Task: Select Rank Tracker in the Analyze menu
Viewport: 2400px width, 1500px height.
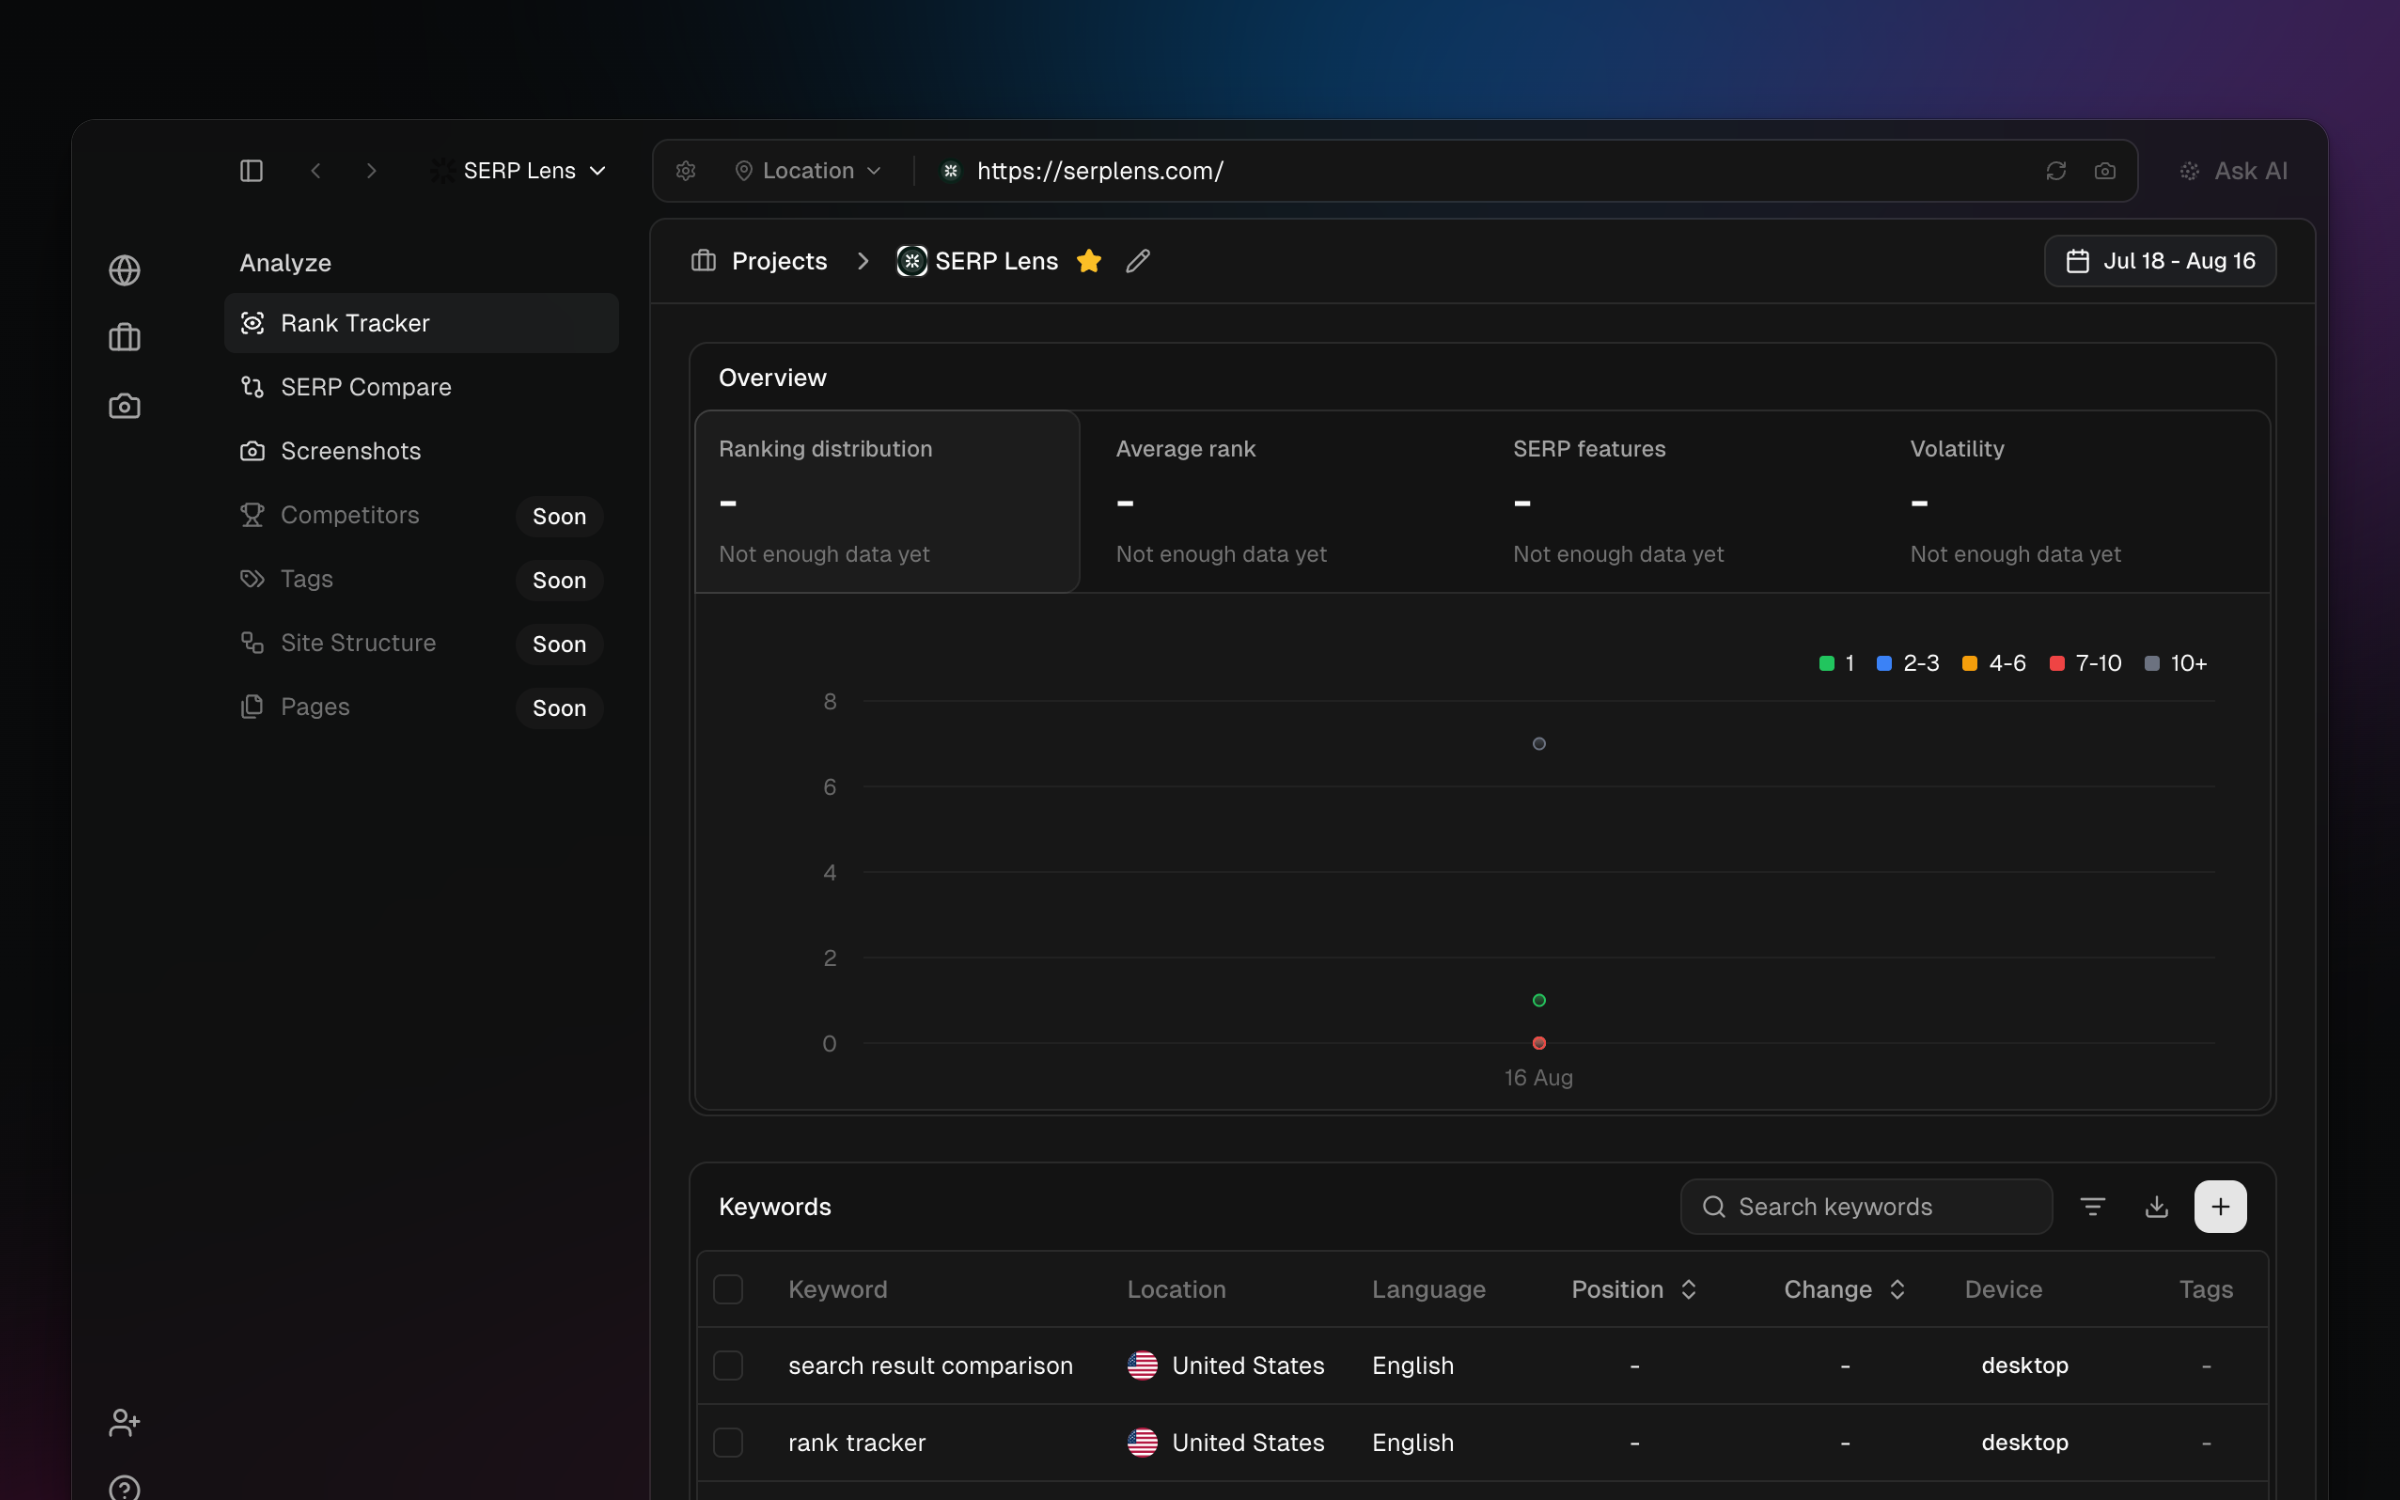Action: (x=421, y=323)
